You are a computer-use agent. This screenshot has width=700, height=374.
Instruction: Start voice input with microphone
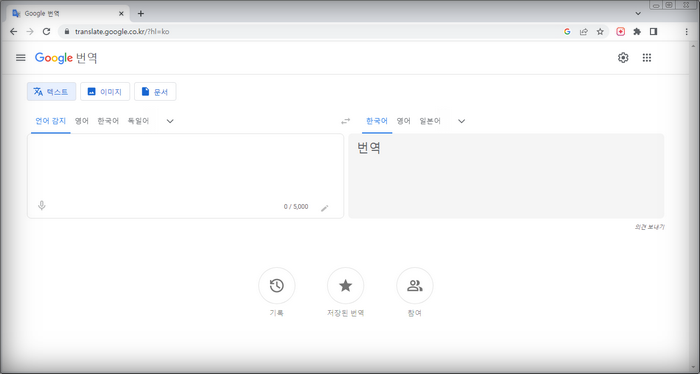coord(42,206)
